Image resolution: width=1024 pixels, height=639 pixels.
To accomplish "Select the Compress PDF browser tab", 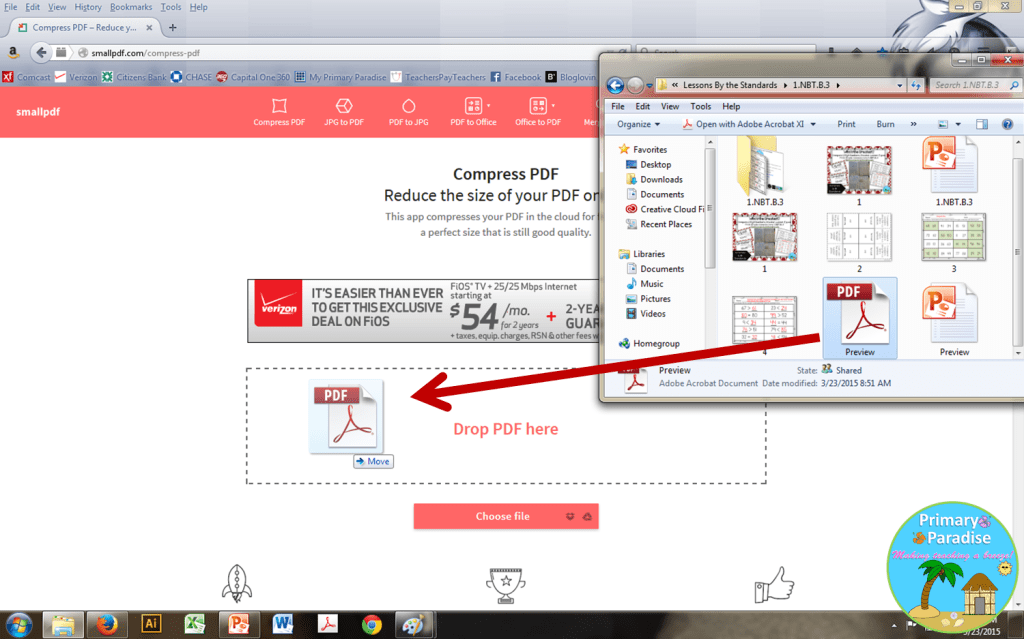I will point(85,27).
